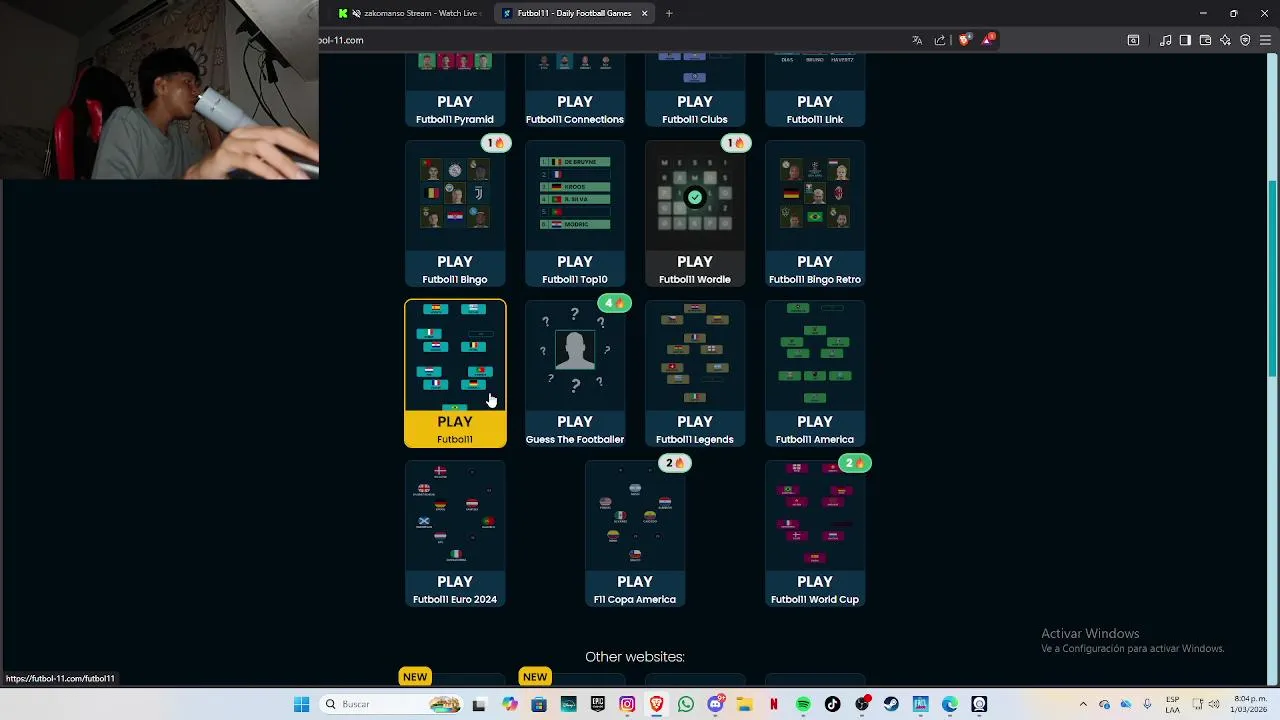Viewport: 1280px width, 720px height.
Task: Toggle the browser sidebar panel
Action: (1185, 40)
